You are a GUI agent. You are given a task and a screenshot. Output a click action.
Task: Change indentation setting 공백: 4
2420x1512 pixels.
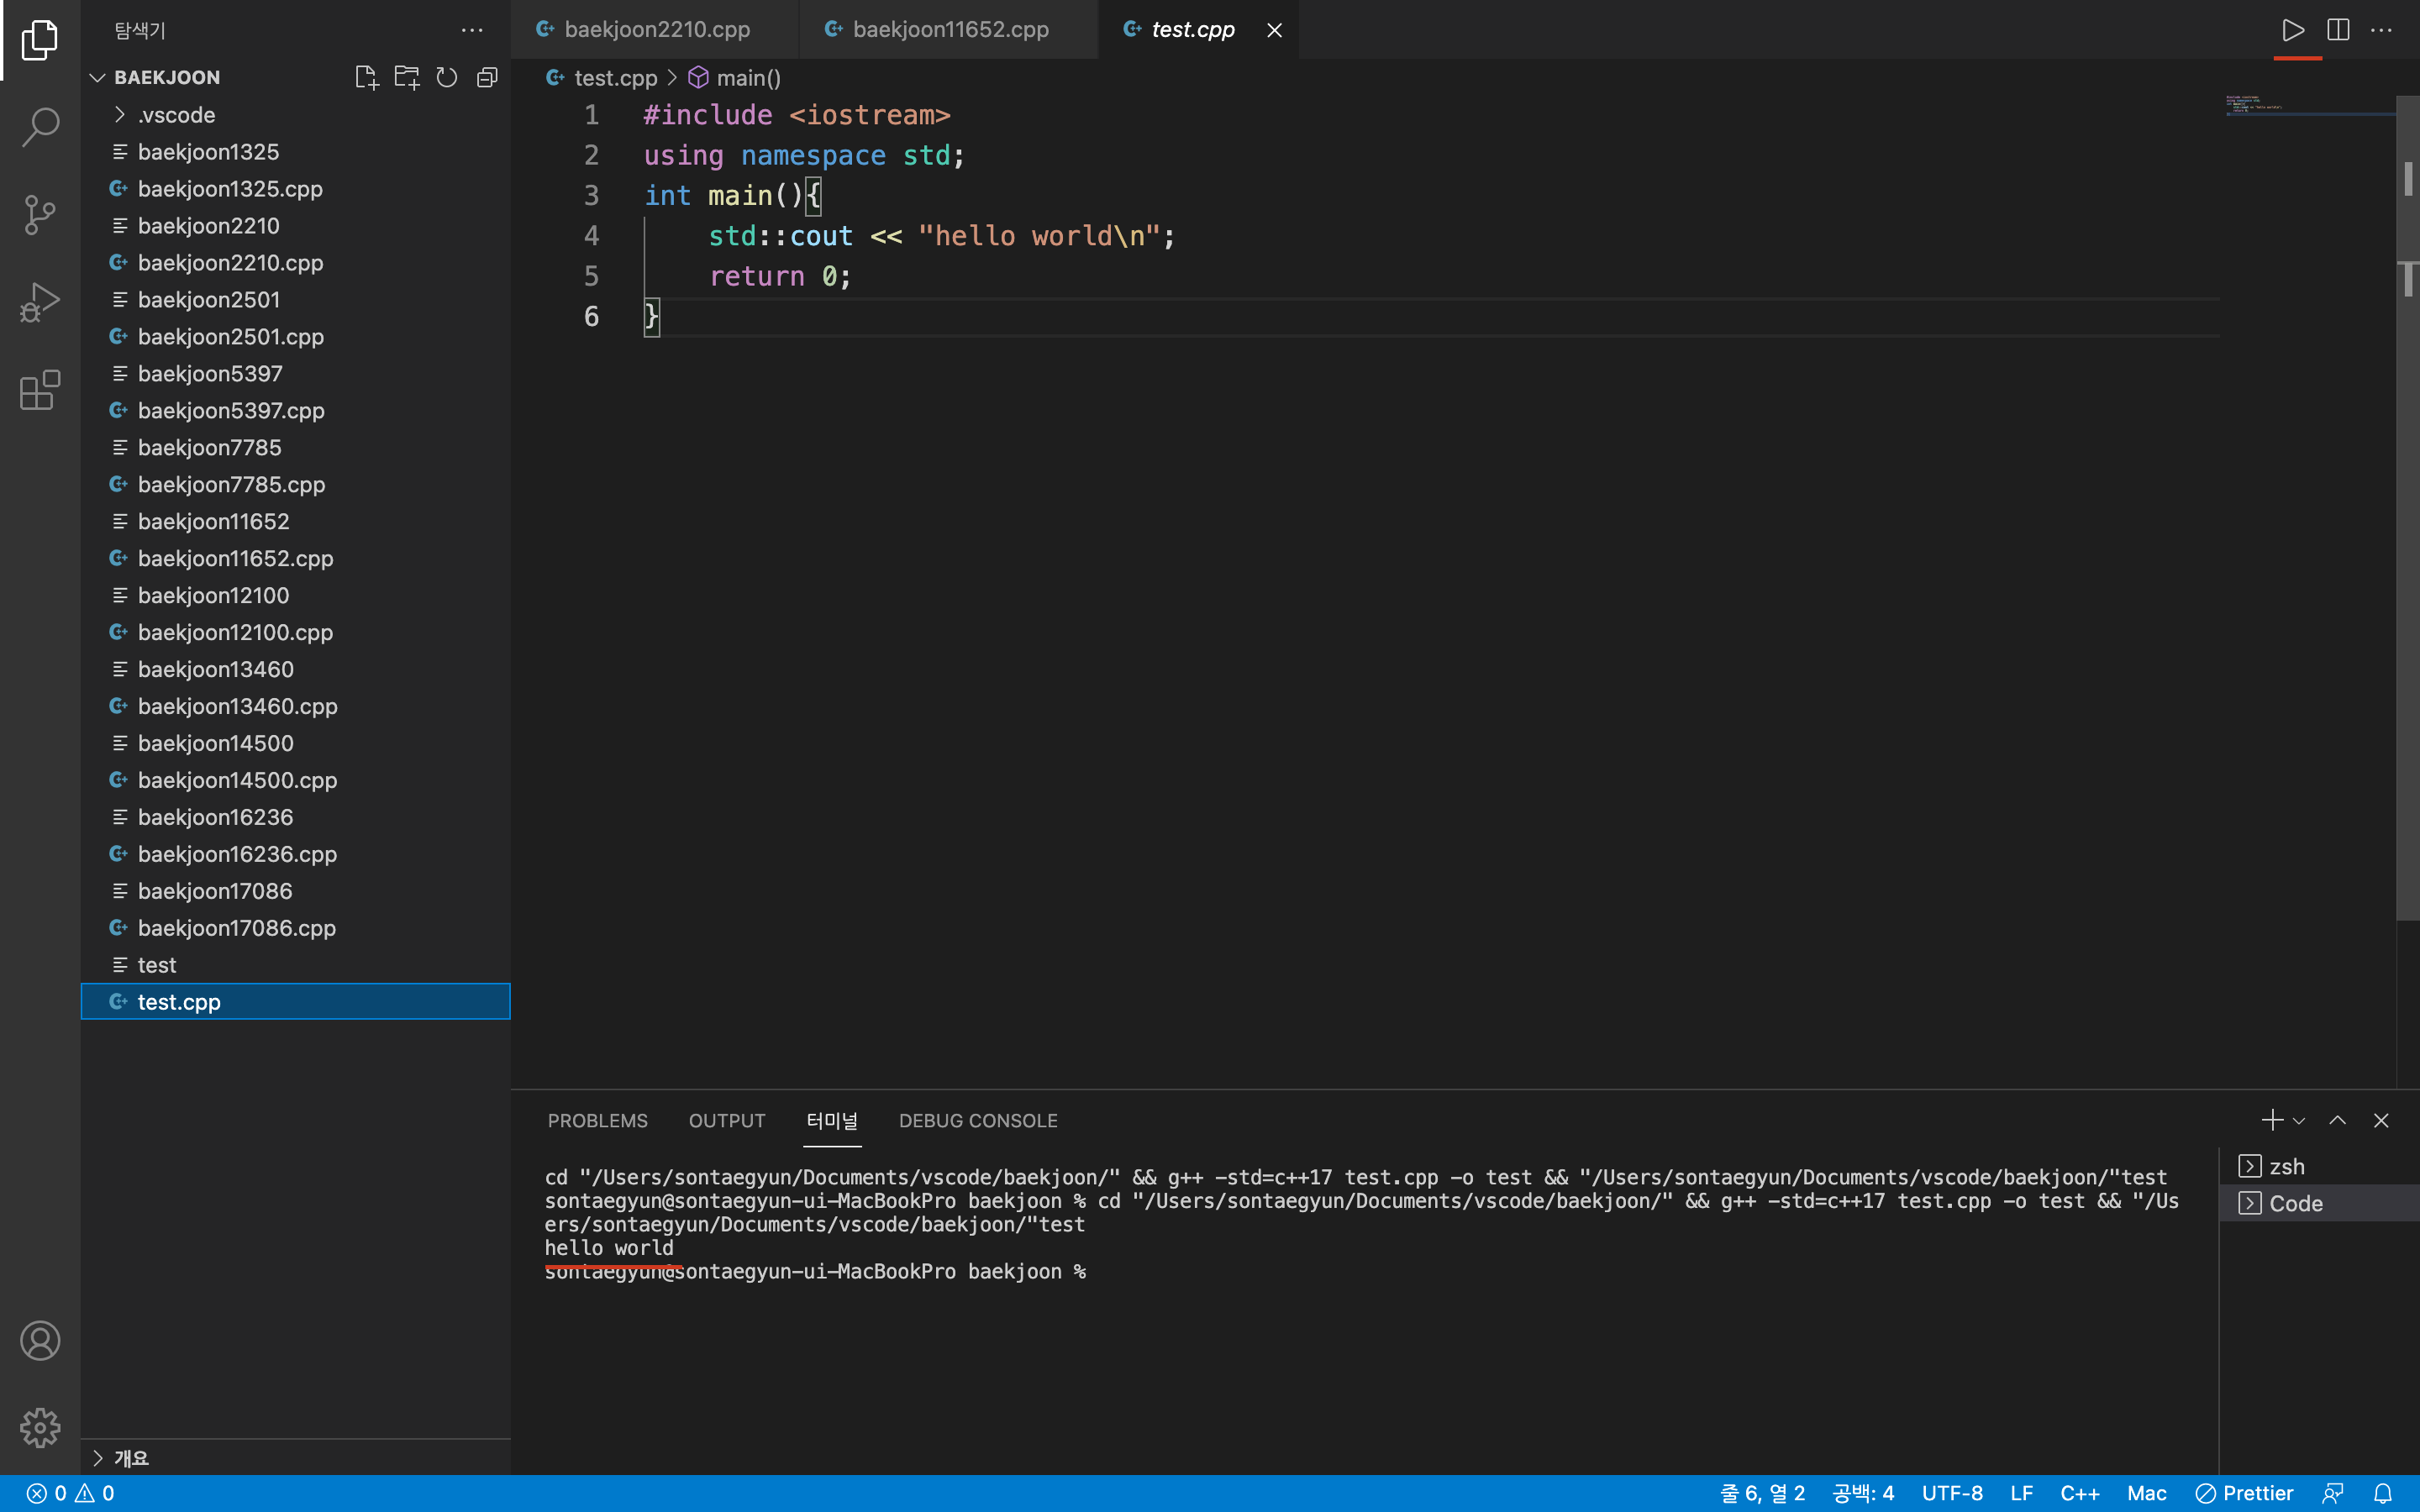(x=1863, y=1493)
